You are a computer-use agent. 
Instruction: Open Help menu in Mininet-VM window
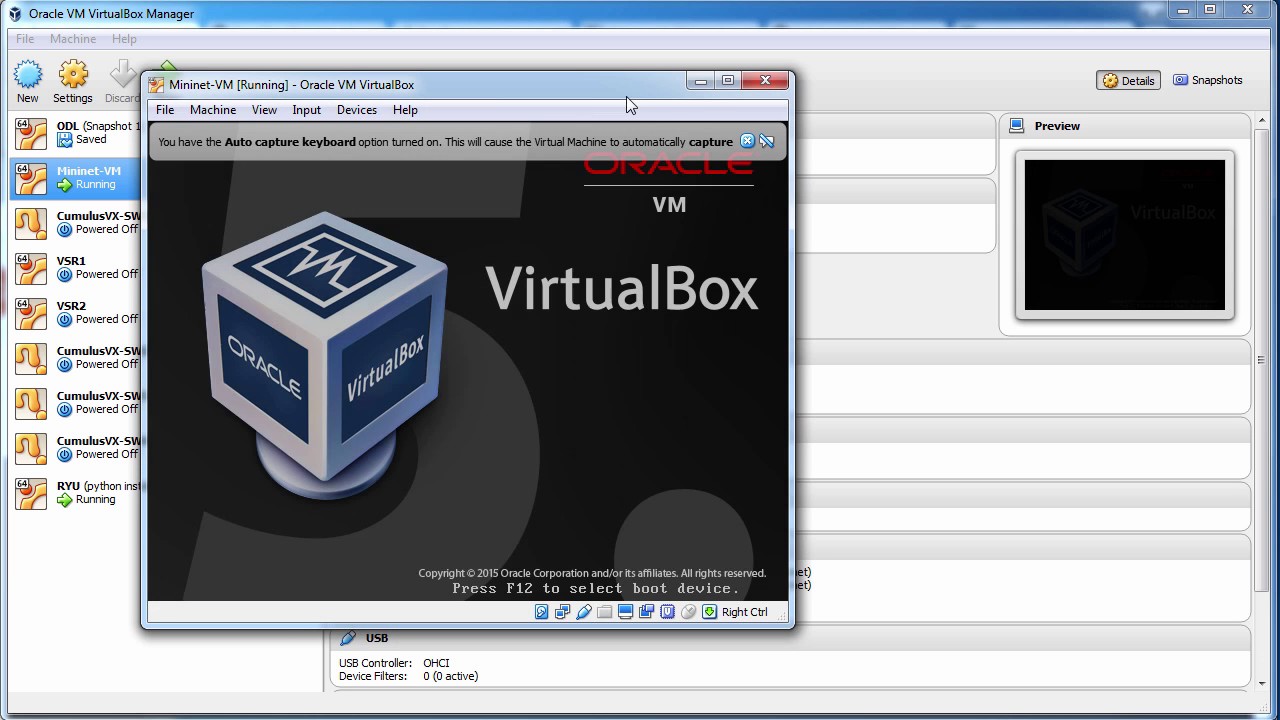coord(405,110)
